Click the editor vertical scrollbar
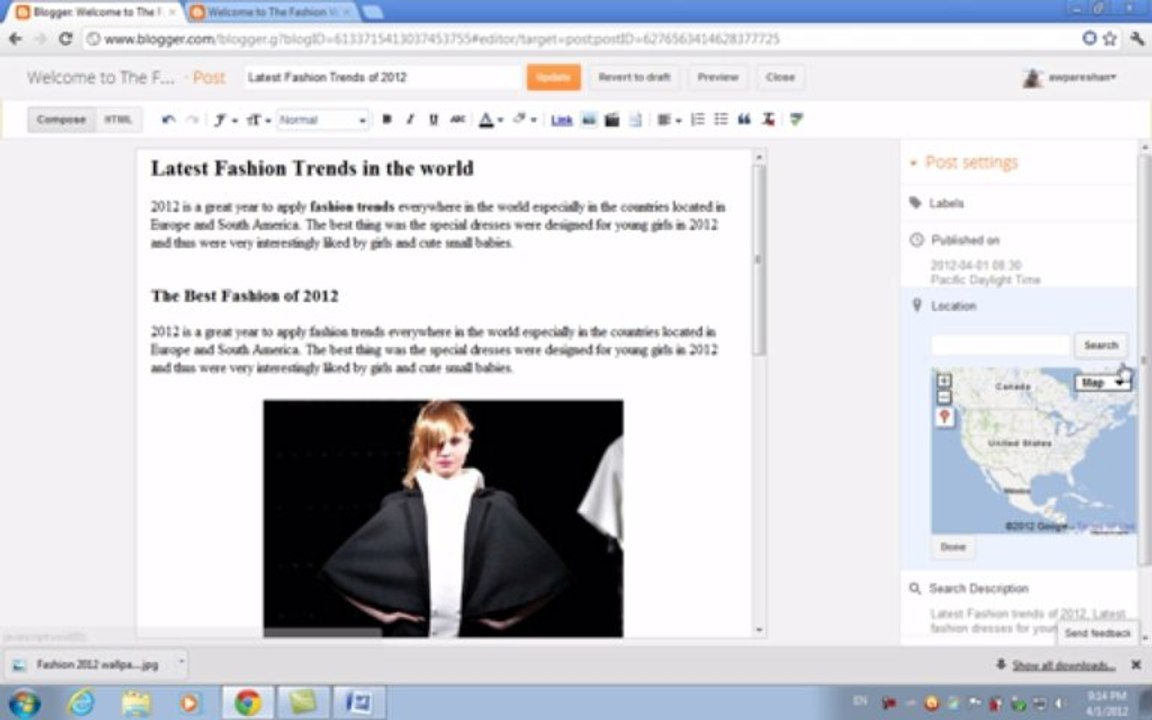 pyautogui.click(x=760, y=260)
